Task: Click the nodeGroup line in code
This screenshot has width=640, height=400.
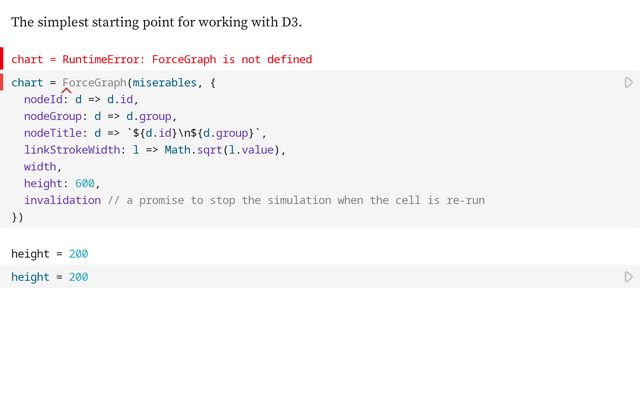Action: 100,116
